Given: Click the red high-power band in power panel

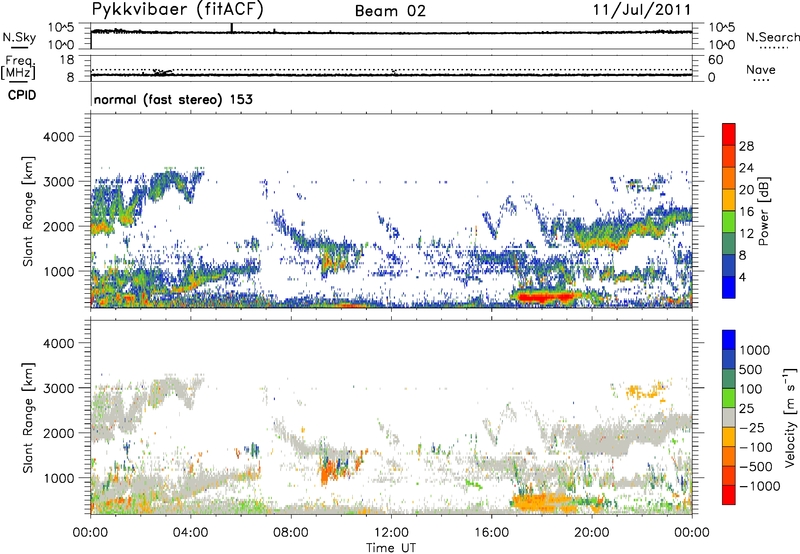Looking at the screenshot, I should [545, 297].
